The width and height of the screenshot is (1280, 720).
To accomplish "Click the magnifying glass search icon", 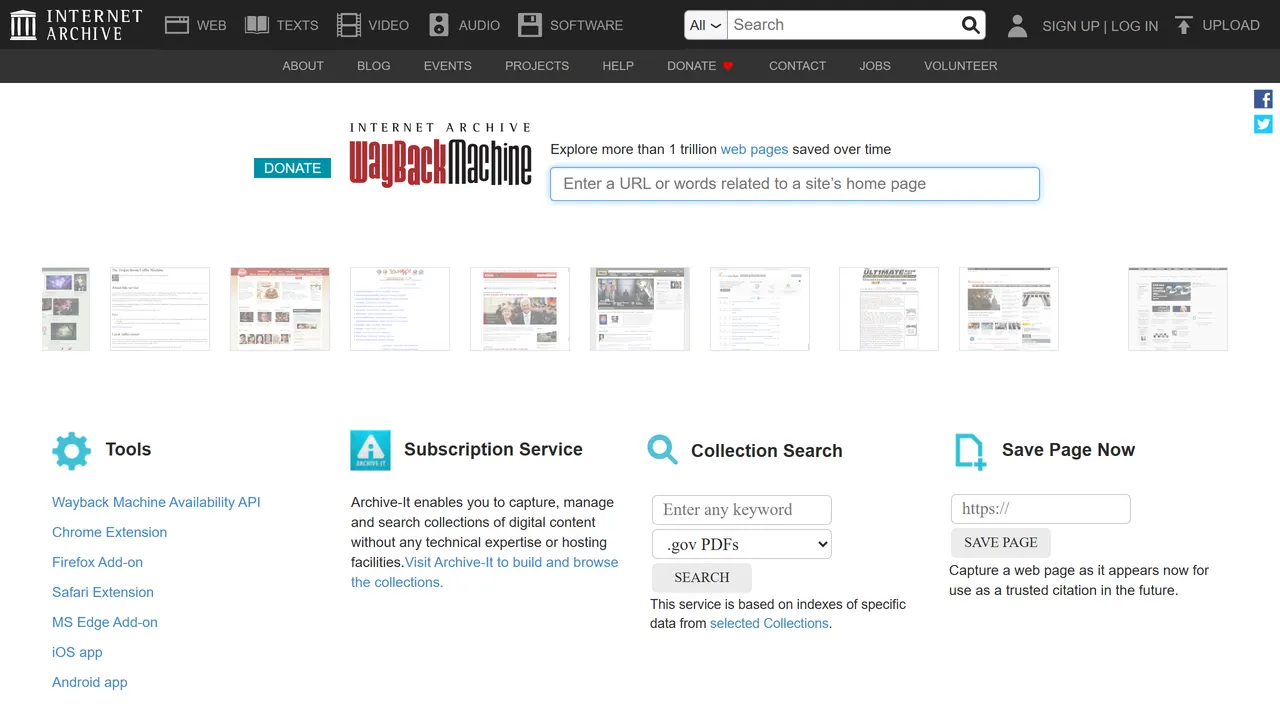I will pos(971,25).
